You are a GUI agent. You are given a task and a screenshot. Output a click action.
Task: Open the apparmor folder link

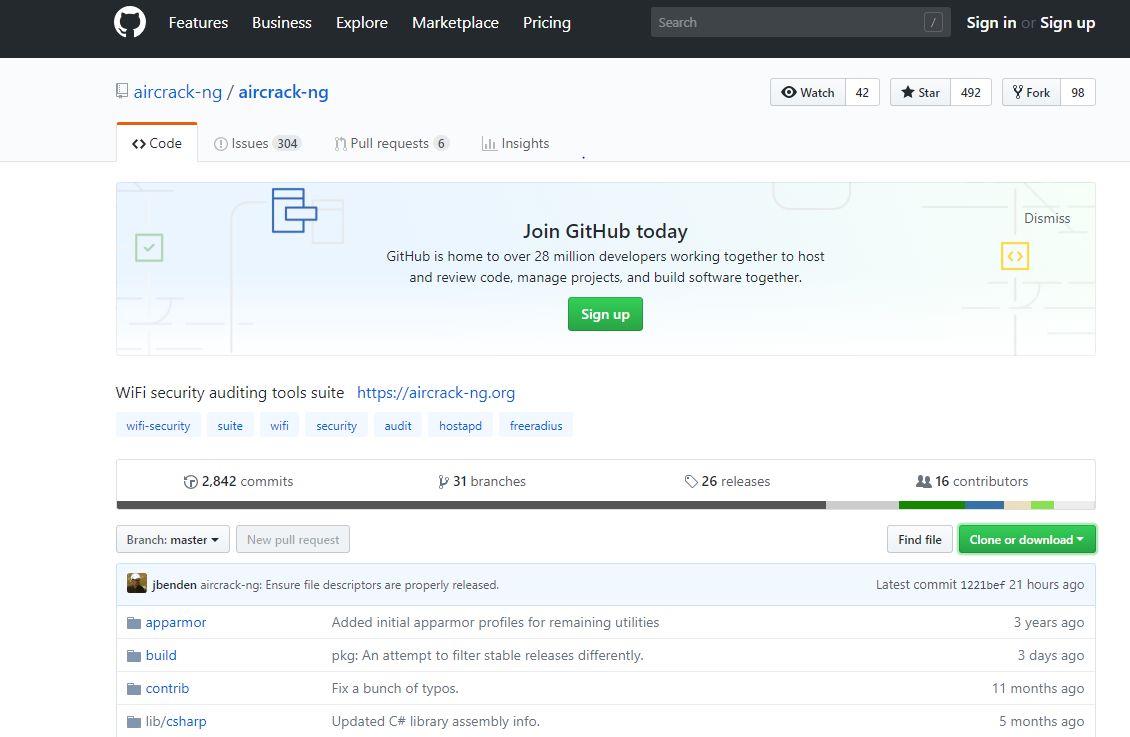click(x=176, y=622)
